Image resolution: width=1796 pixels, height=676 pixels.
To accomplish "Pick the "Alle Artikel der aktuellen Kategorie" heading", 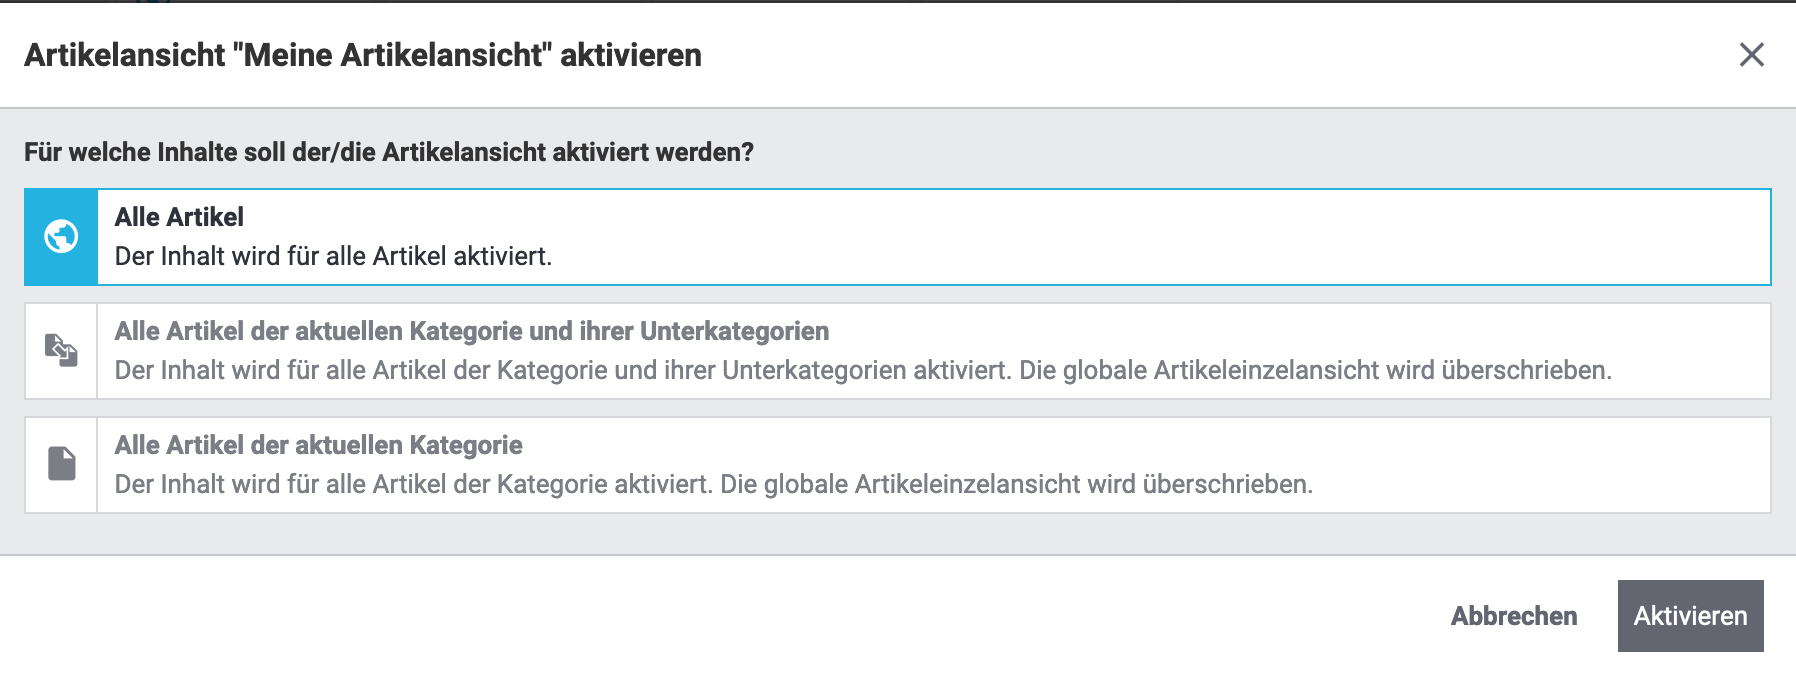I will (318, 445).
